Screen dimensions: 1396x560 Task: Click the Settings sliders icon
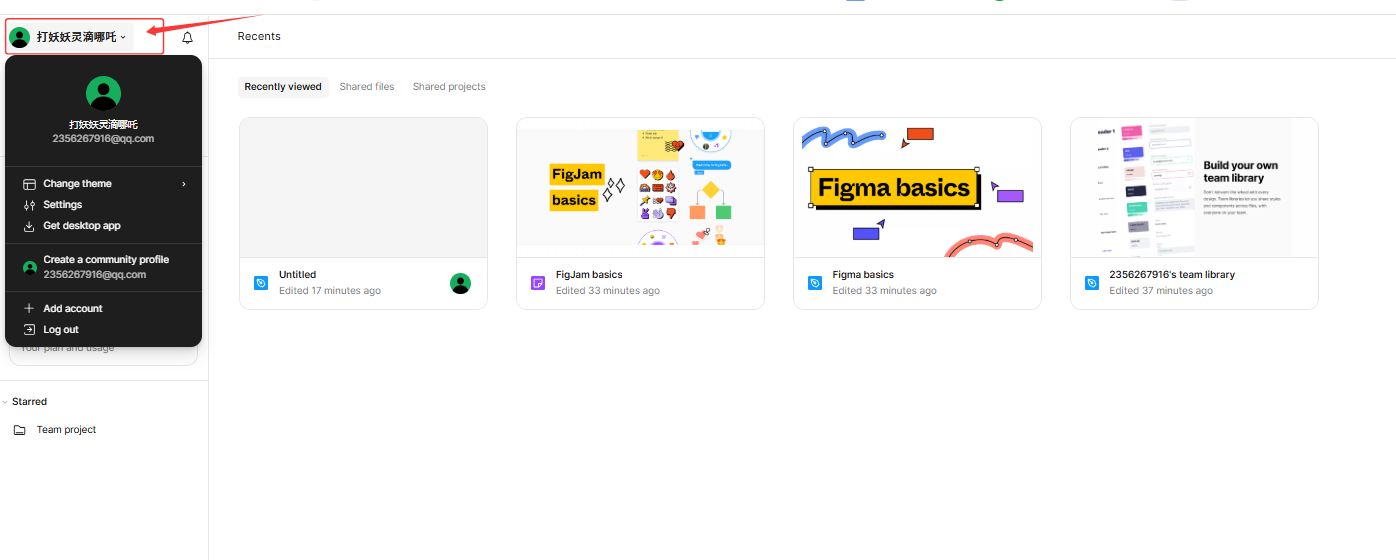click(29, 205)
